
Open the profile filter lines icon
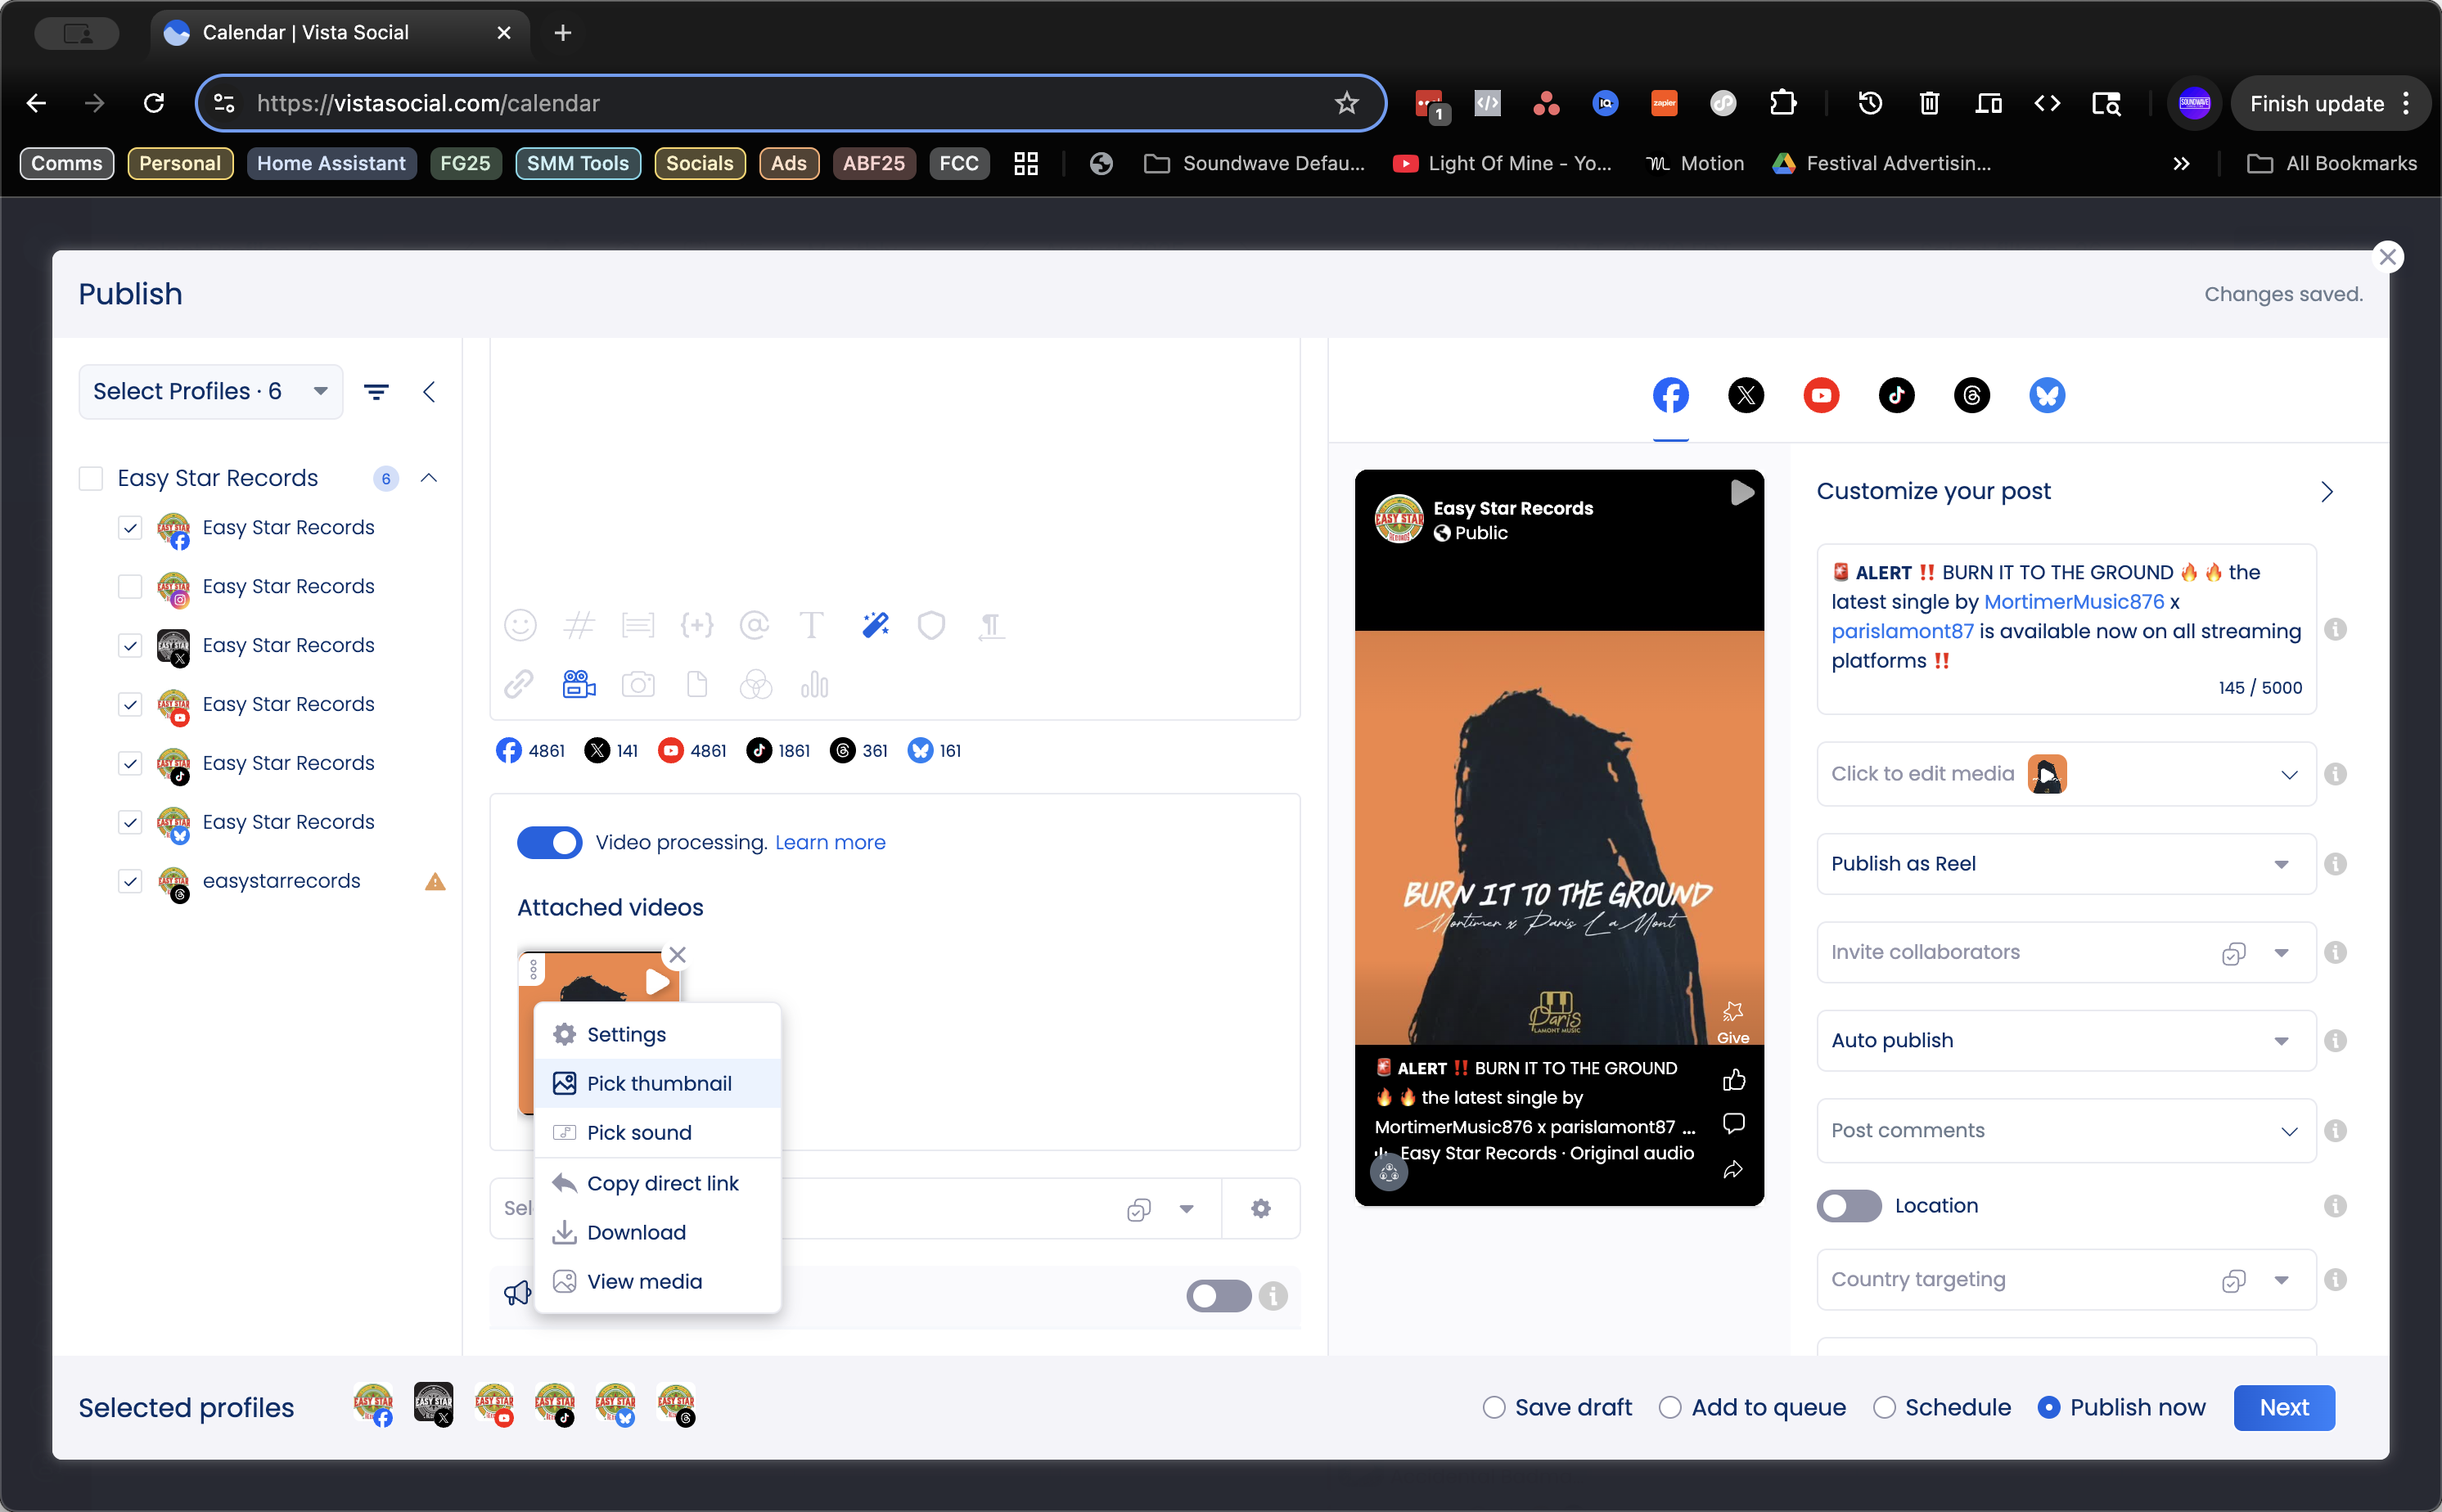tap(376, 392)
